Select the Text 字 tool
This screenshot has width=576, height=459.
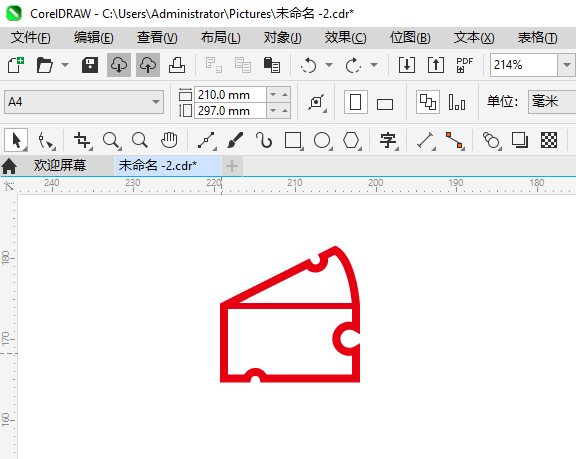tap(388, 140)
